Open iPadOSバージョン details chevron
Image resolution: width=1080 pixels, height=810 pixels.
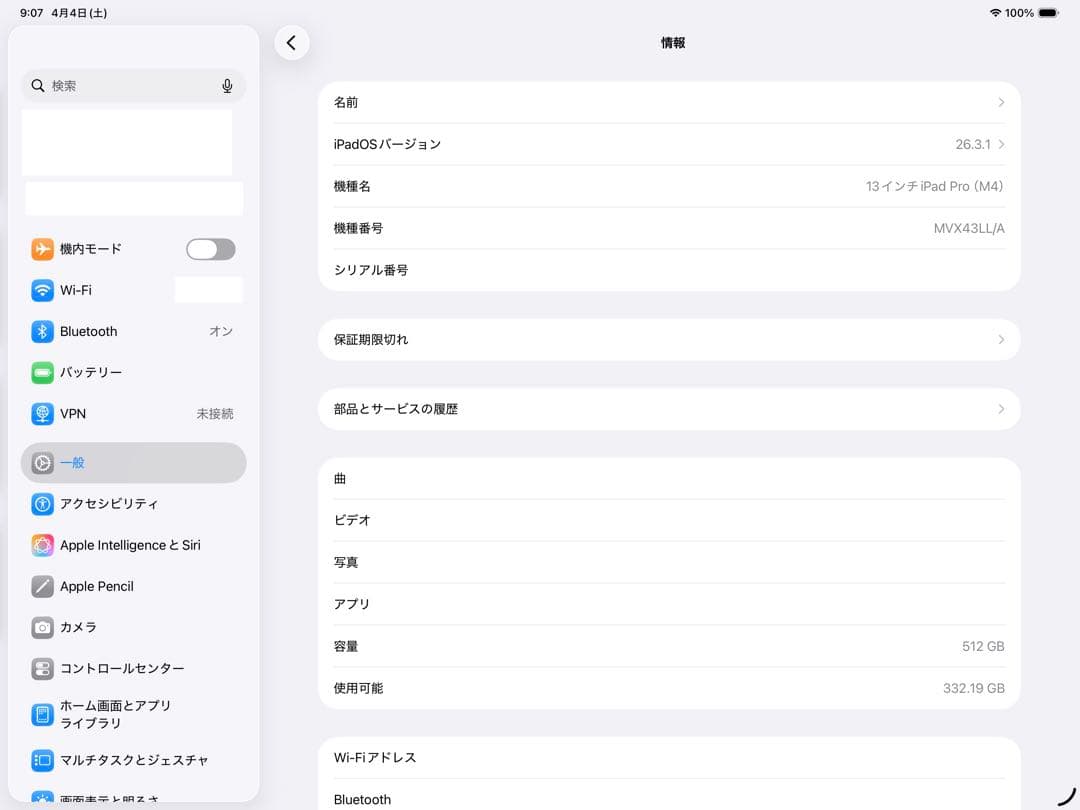tap(1001, 145)
